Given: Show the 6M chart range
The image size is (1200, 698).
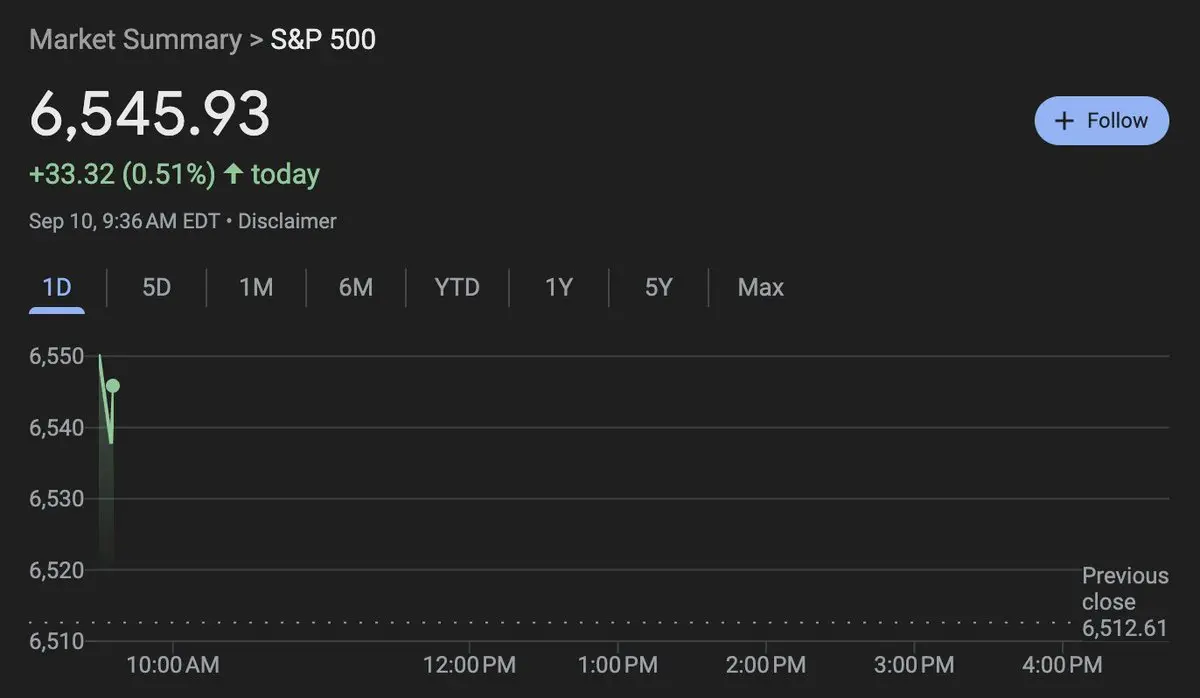Looking at the screenshot, I should click(356, 288).
